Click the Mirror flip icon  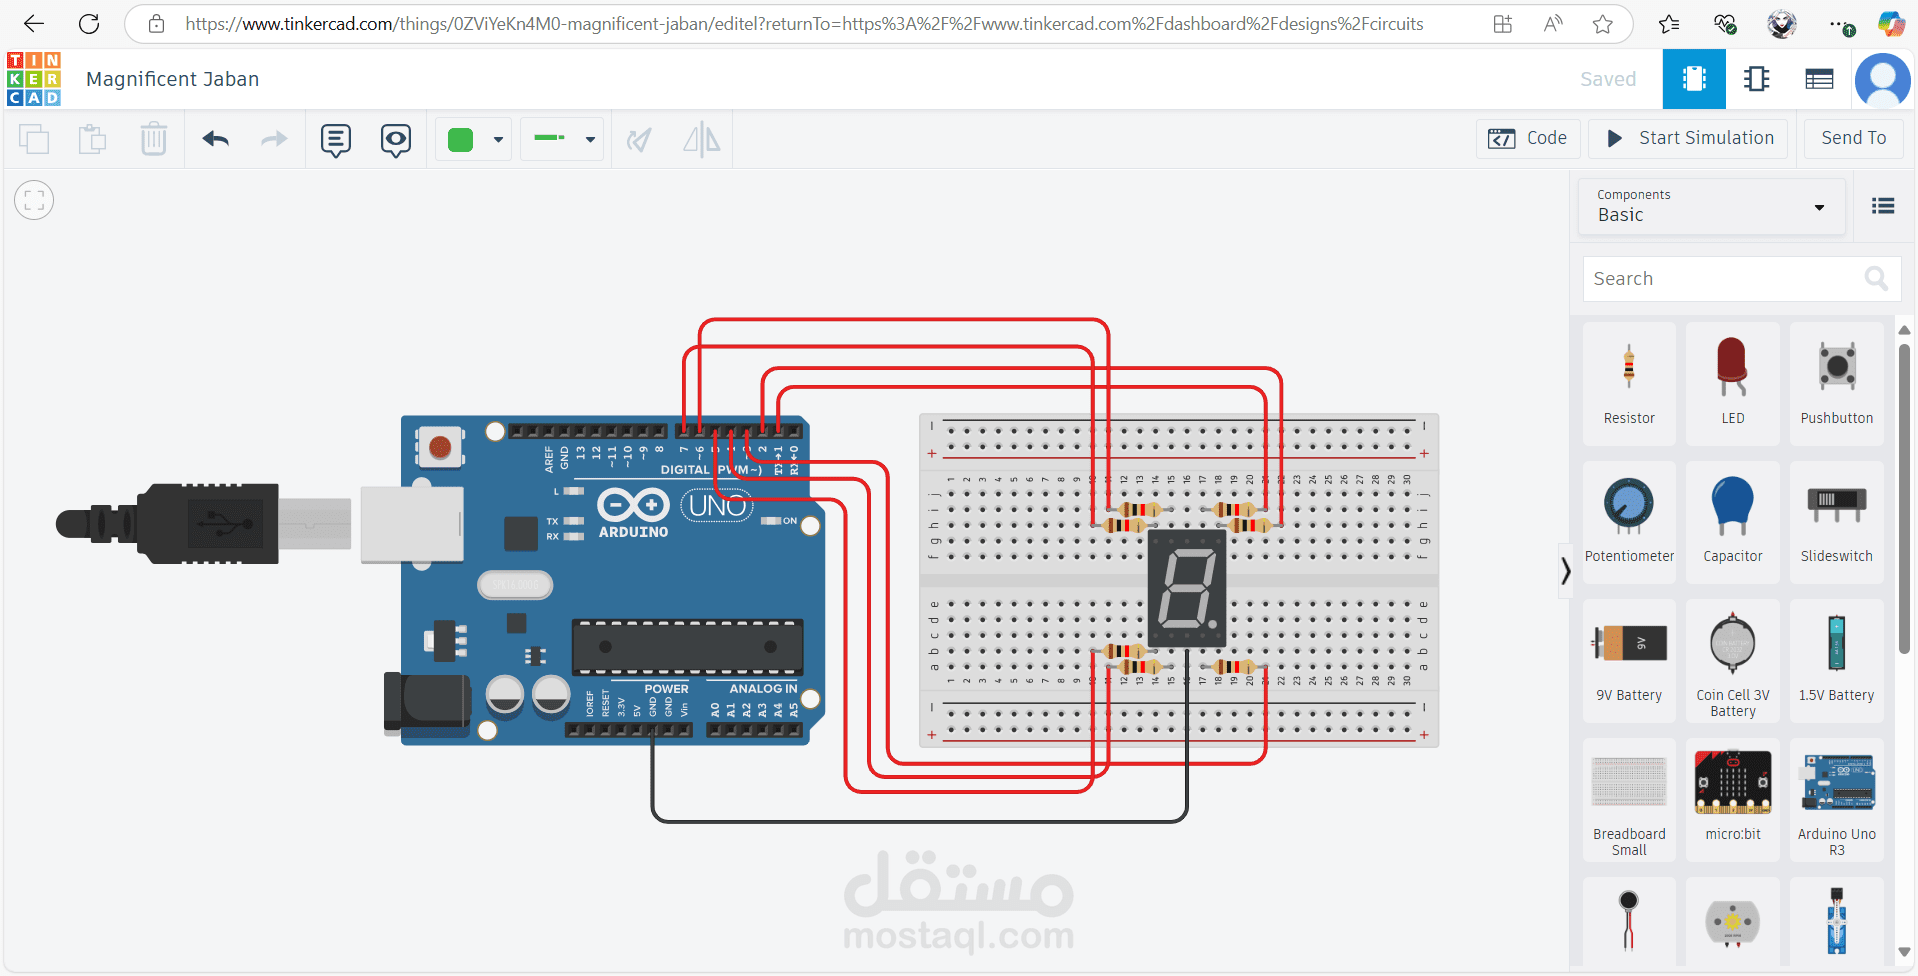point(702,139)
